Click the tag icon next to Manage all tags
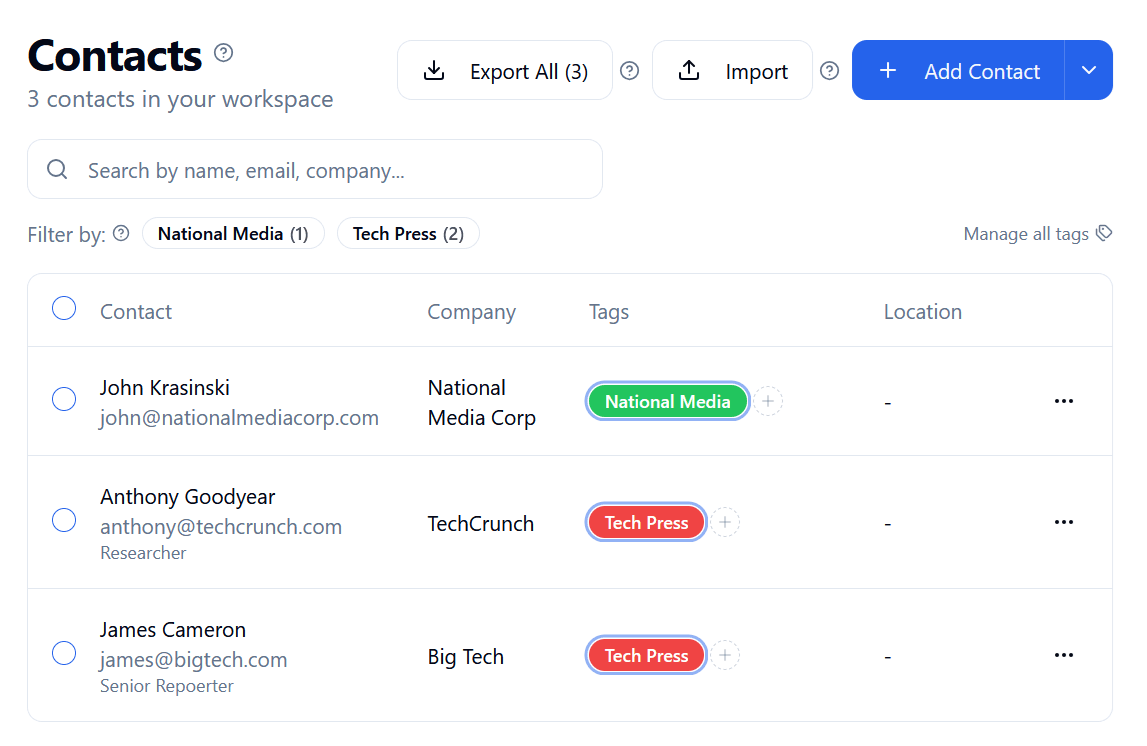The image size is (1147, 746). click(x=1104, y=232)
